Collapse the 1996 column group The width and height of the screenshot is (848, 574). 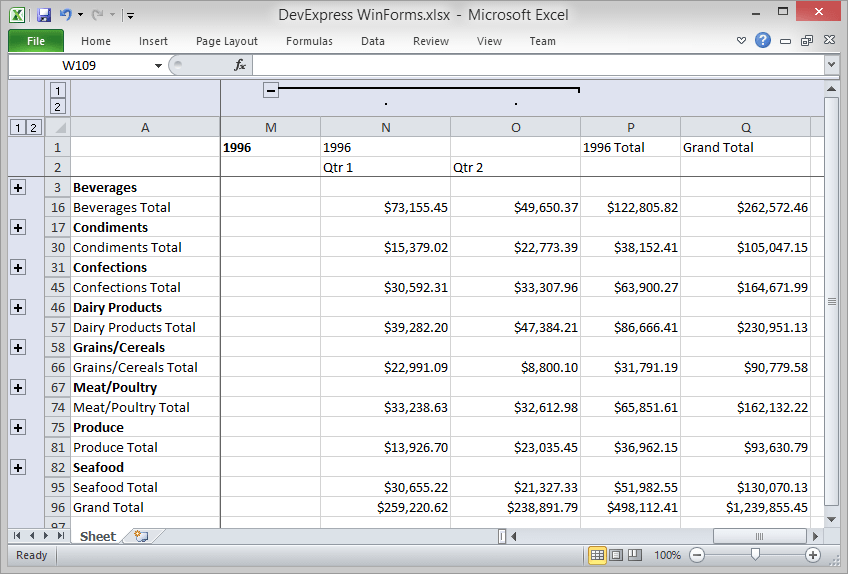(270, 90)
